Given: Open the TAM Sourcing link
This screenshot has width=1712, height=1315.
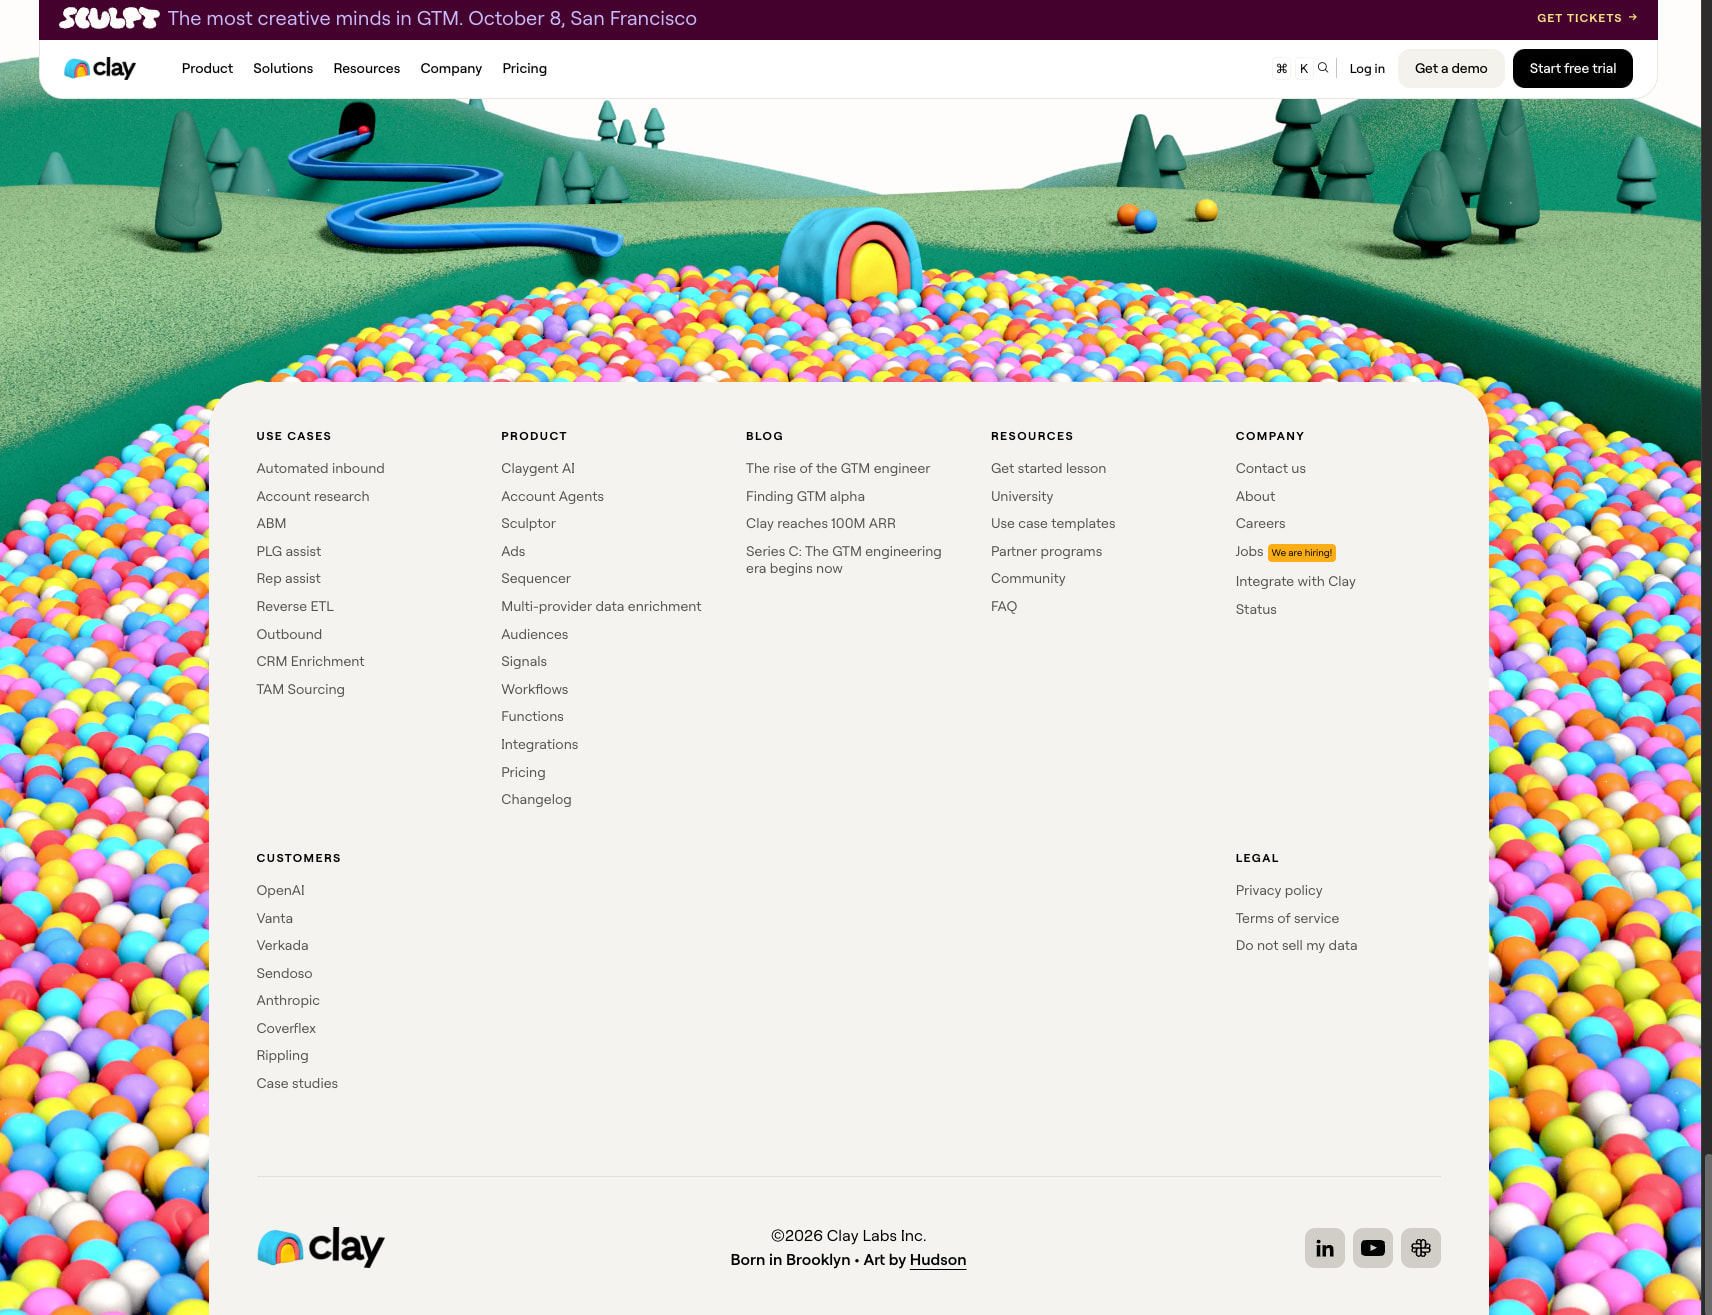Looking at the screenshot, I should [300, 689].
